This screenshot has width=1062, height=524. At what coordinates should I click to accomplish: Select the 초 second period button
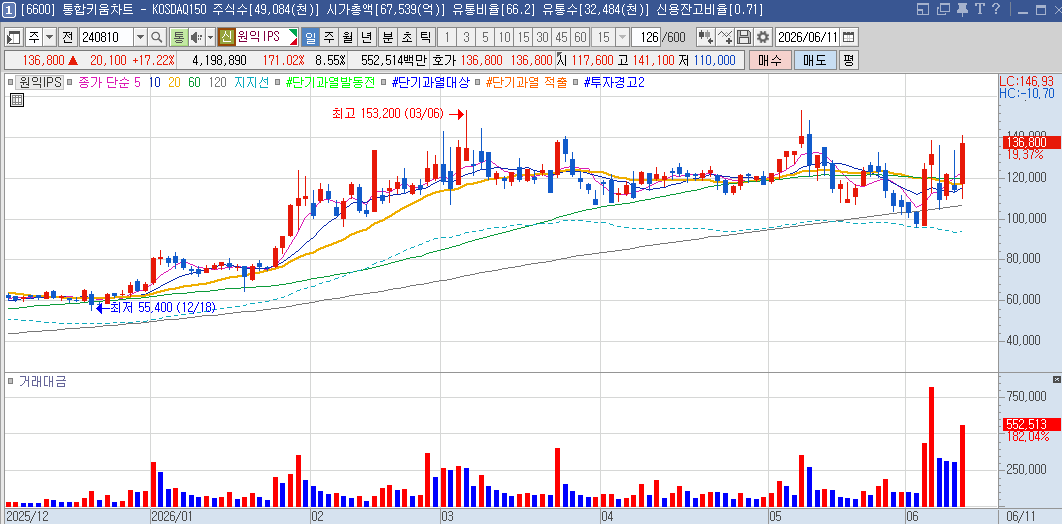point(406,37)
